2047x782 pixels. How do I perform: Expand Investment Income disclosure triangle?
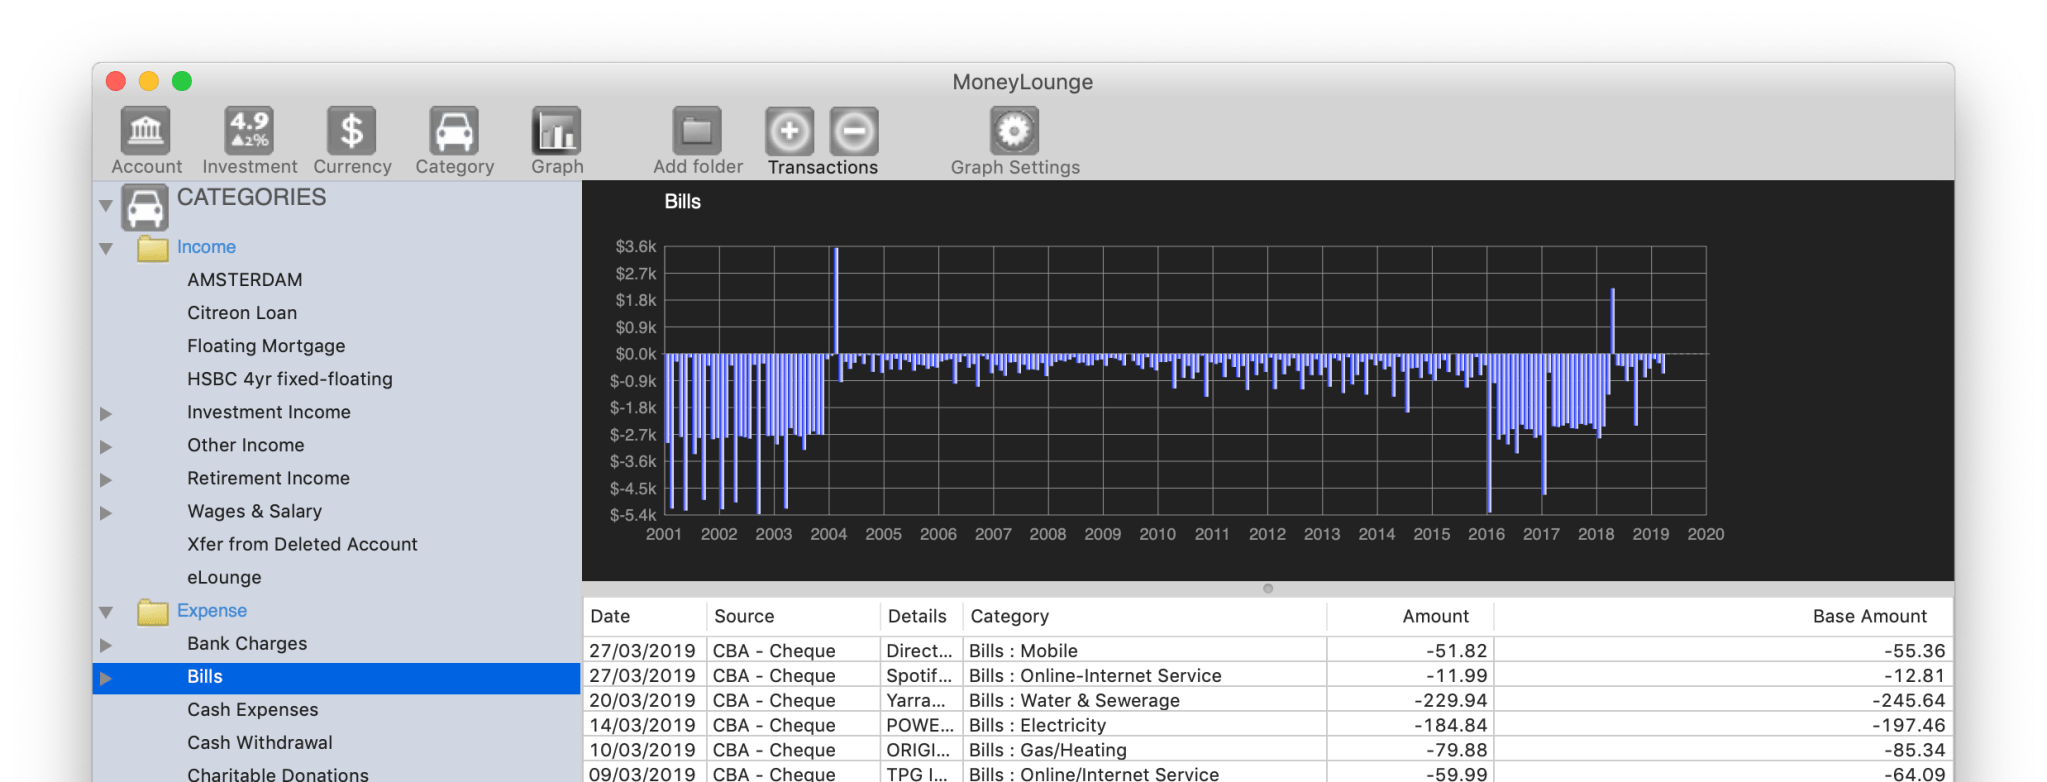[106, 414]
